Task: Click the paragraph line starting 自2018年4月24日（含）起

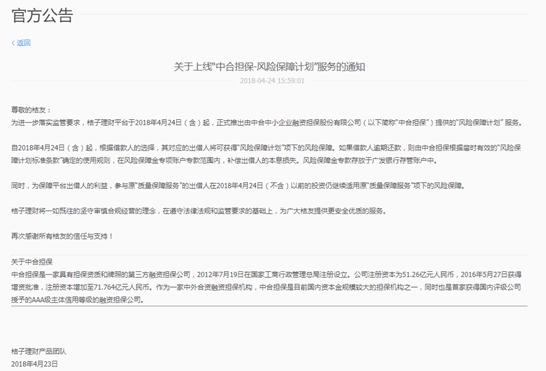Action: click(266, 148)
